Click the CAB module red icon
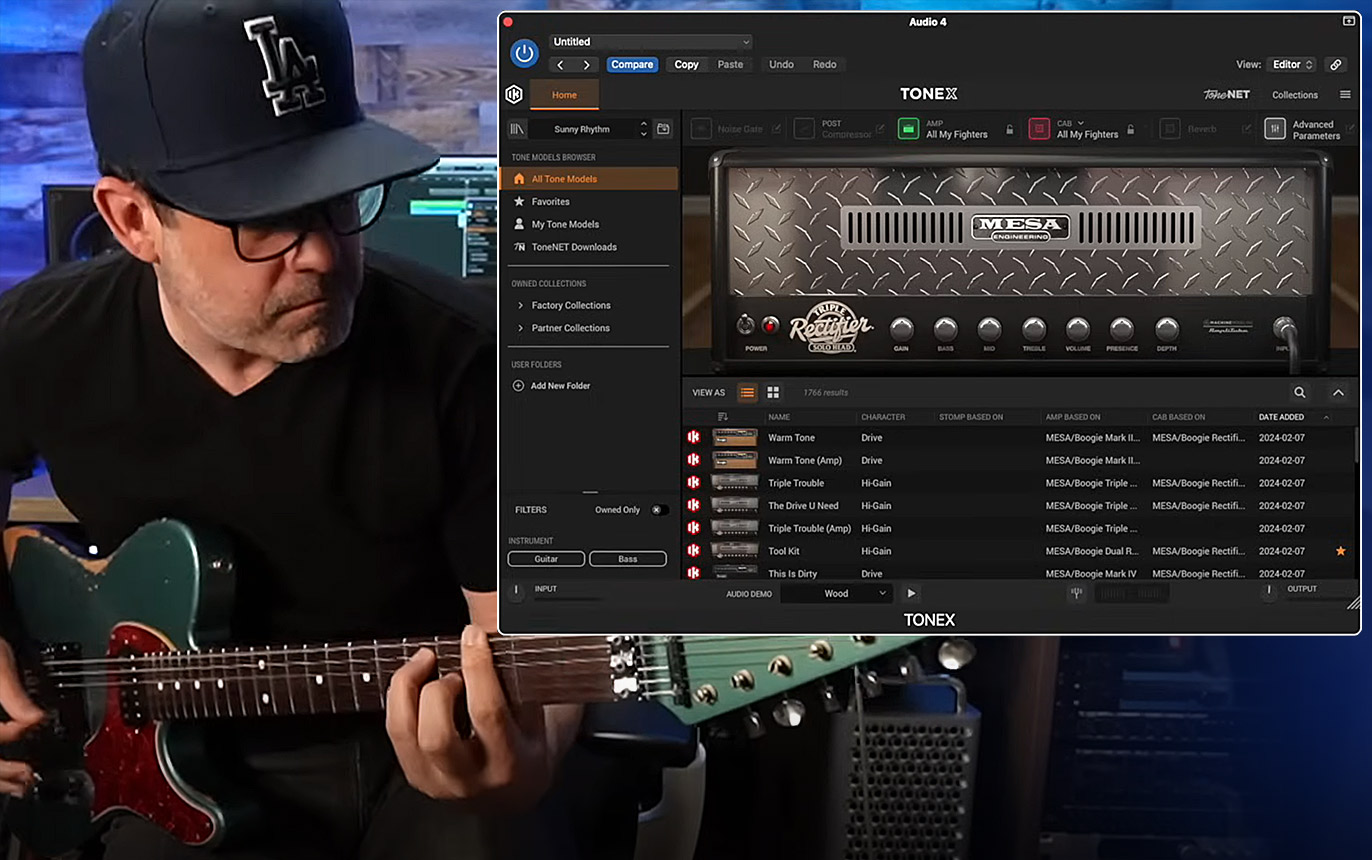Image resolution: width=1372 pixels, height=860 pixels. [1039, 129]
